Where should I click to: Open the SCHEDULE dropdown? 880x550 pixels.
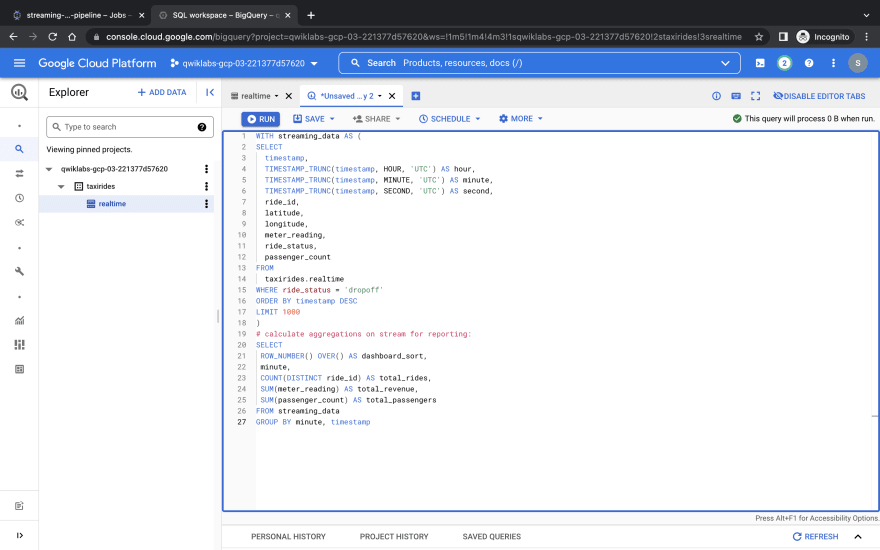pos(450,119)
